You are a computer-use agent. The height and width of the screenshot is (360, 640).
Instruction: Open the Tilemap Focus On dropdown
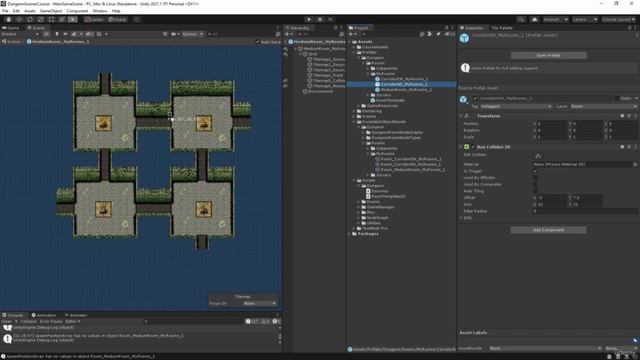260,304
